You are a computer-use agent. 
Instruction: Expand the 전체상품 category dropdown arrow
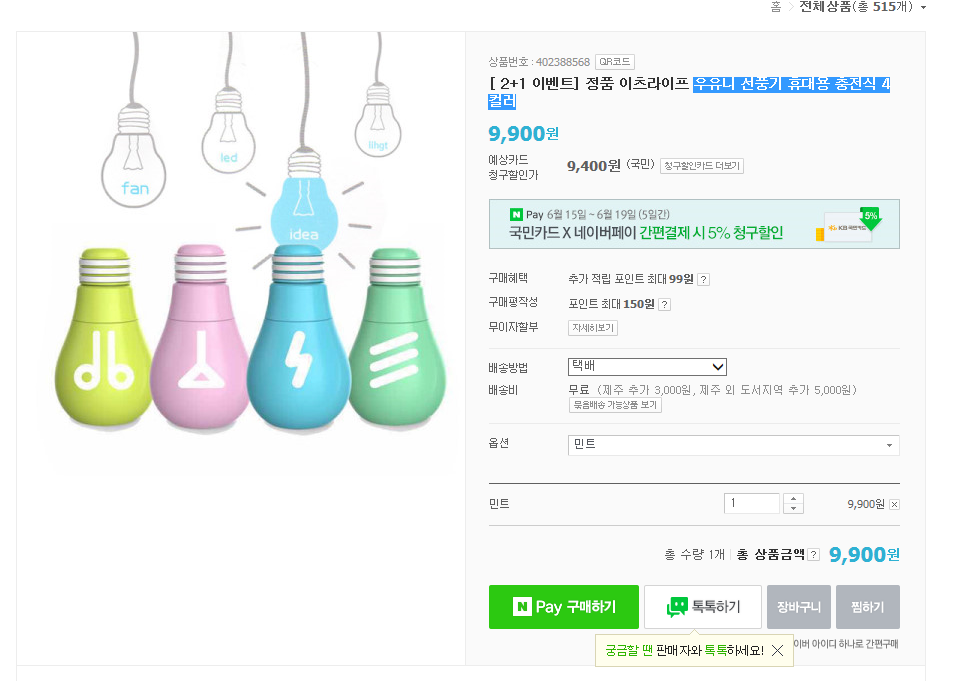(923, 8)
